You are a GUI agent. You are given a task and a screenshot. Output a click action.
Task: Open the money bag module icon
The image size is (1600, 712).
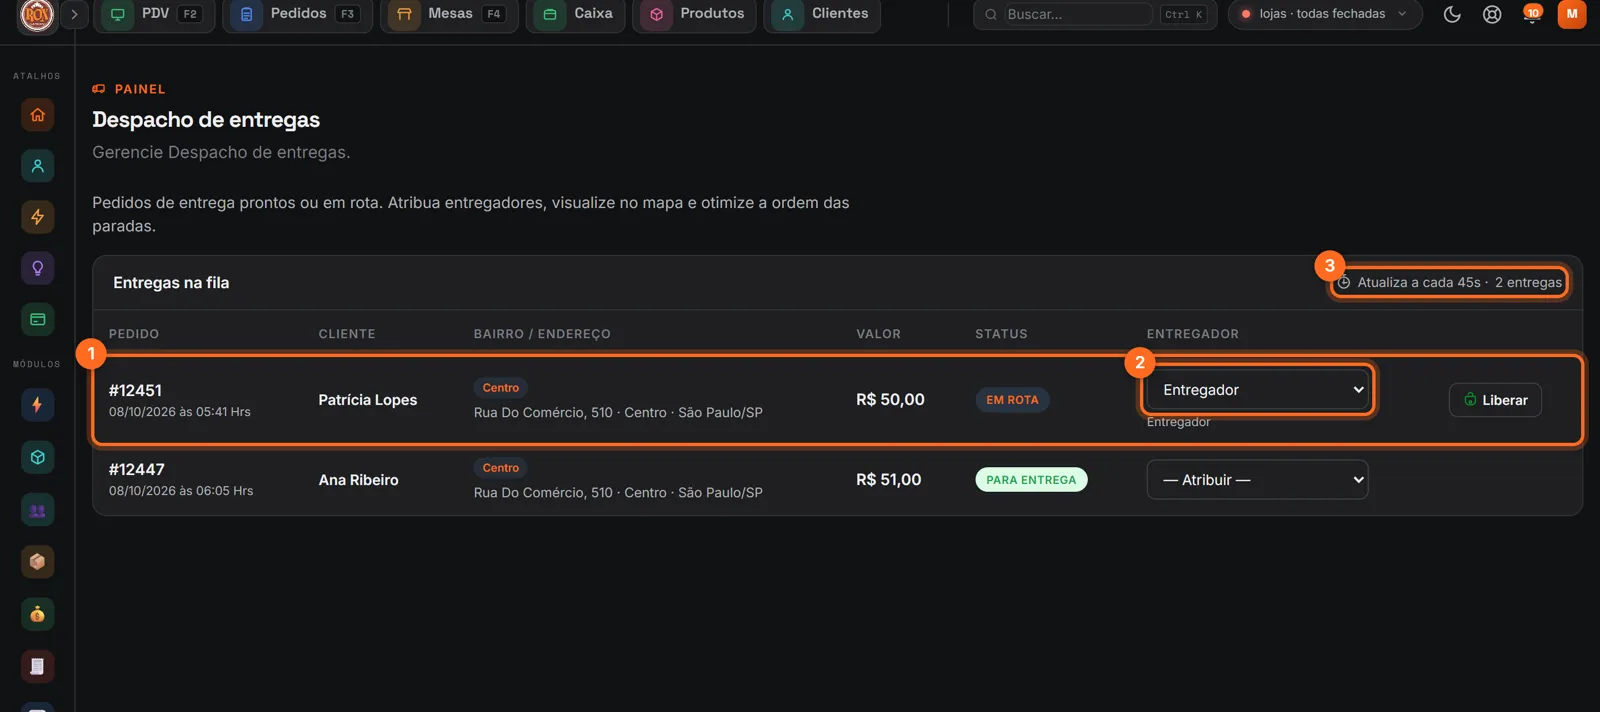coord(37,614)
